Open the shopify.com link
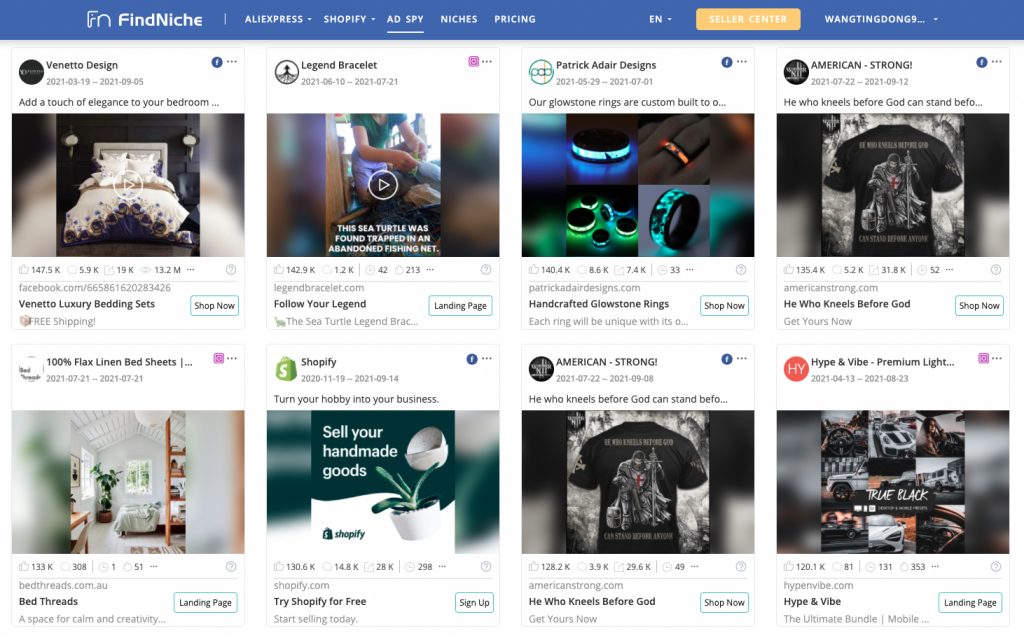This screenshot has width=1024, height=640. [x=301, y=585]
